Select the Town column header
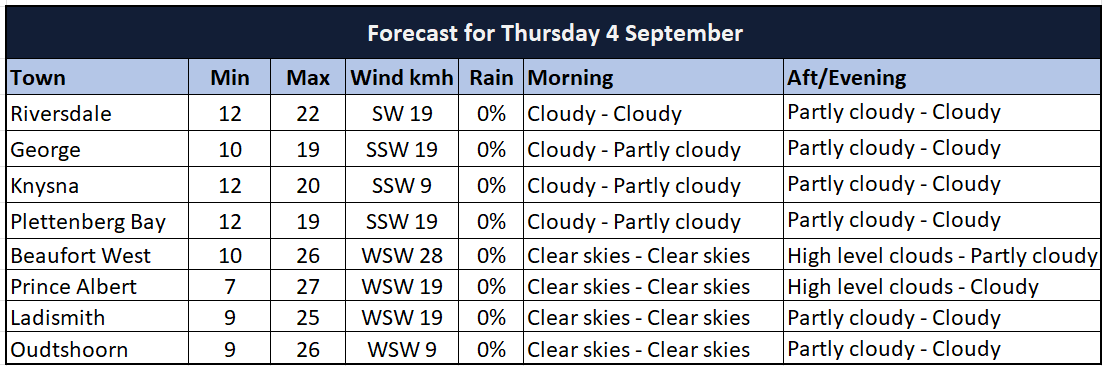 click(97, 77)
